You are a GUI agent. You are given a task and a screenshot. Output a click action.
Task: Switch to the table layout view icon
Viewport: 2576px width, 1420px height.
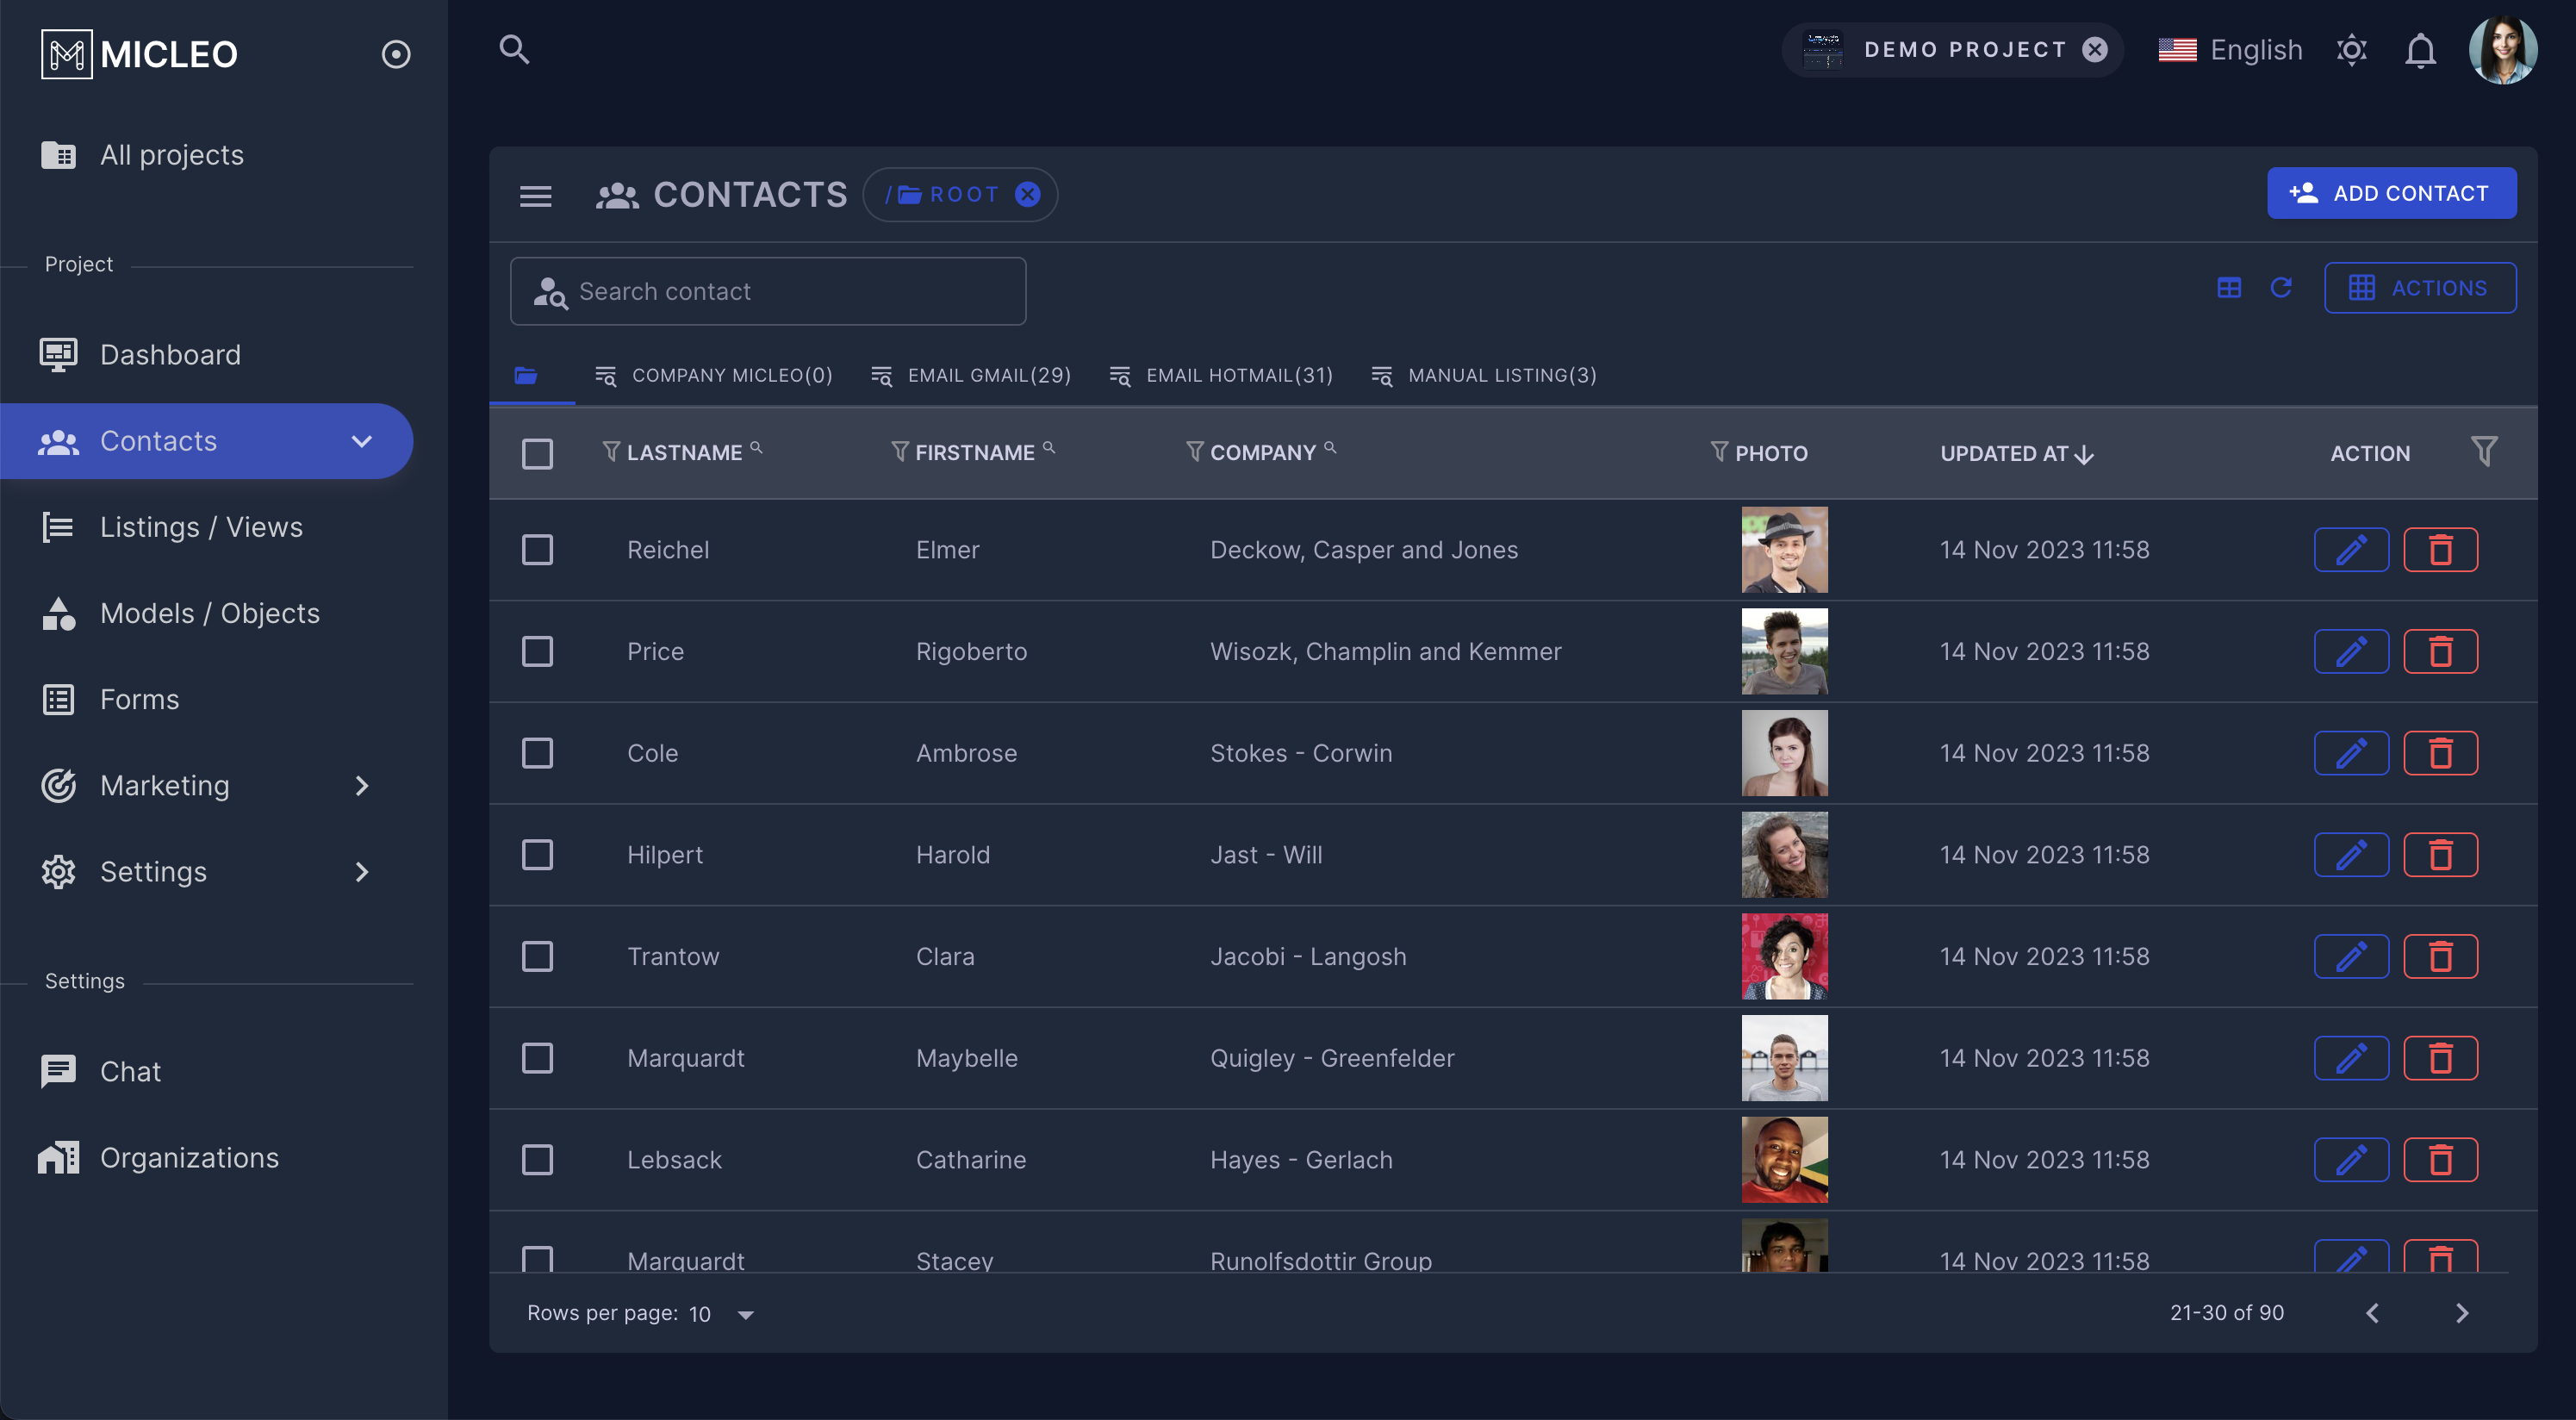(2229, 288)
